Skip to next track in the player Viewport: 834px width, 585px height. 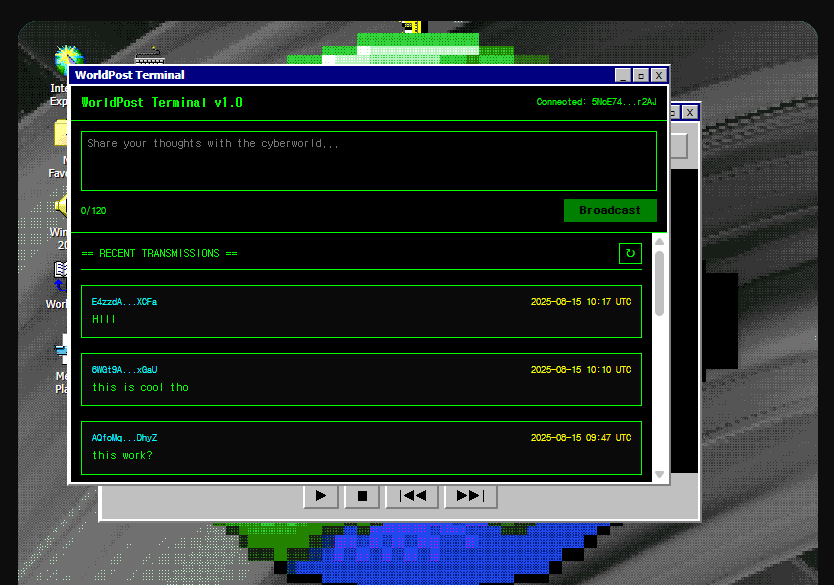[471, 496]
